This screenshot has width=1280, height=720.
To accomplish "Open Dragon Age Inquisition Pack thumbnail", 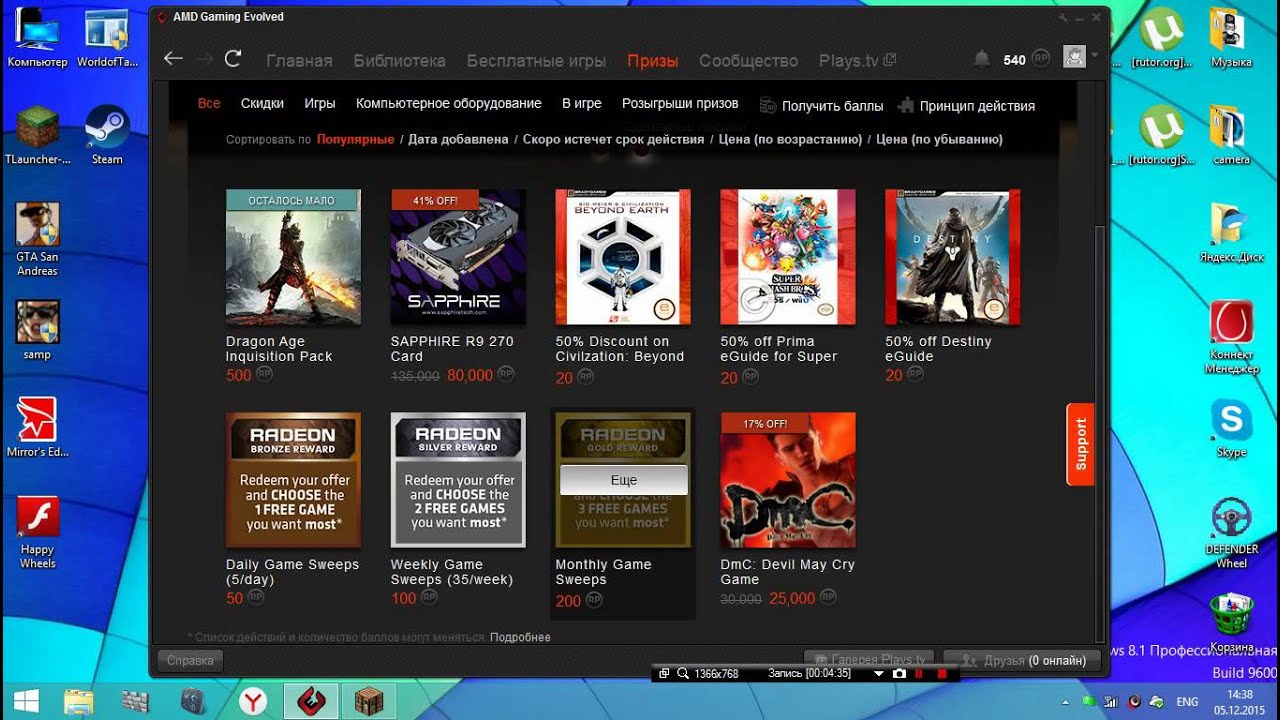I will click(x=293, y=257).
